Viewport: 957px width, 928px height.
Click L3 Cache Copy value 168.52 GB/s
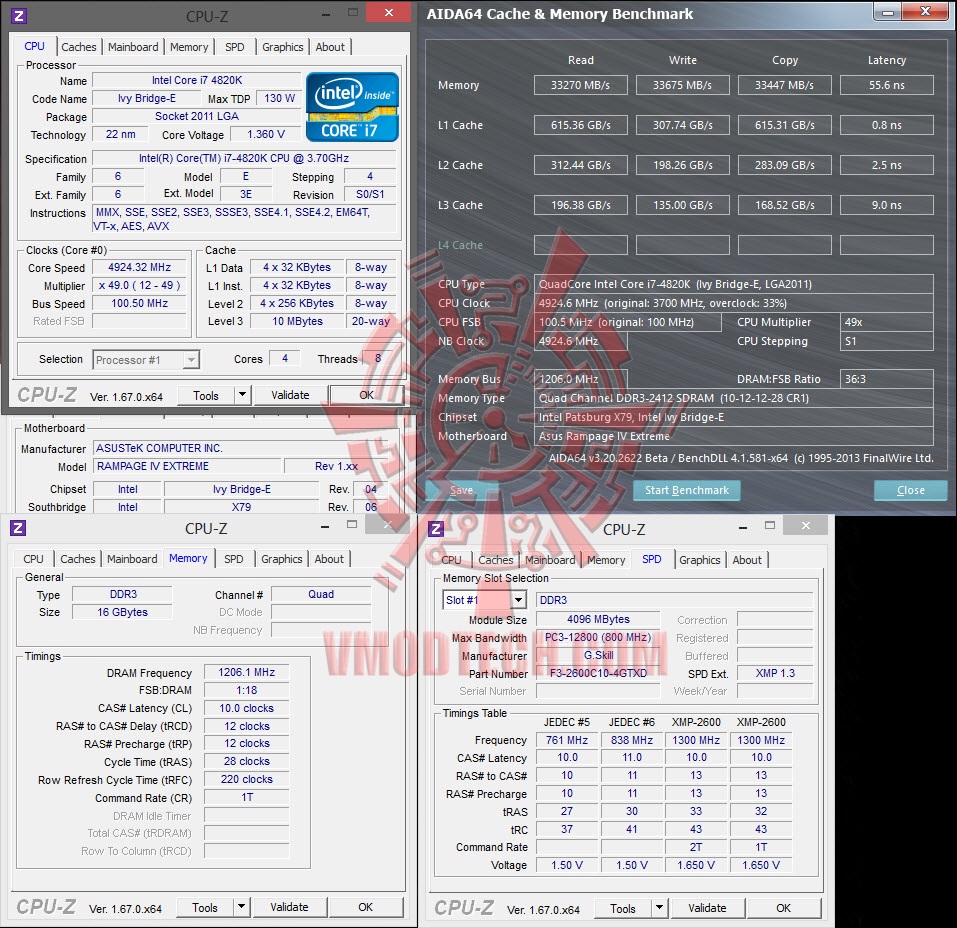coord(785,205)
